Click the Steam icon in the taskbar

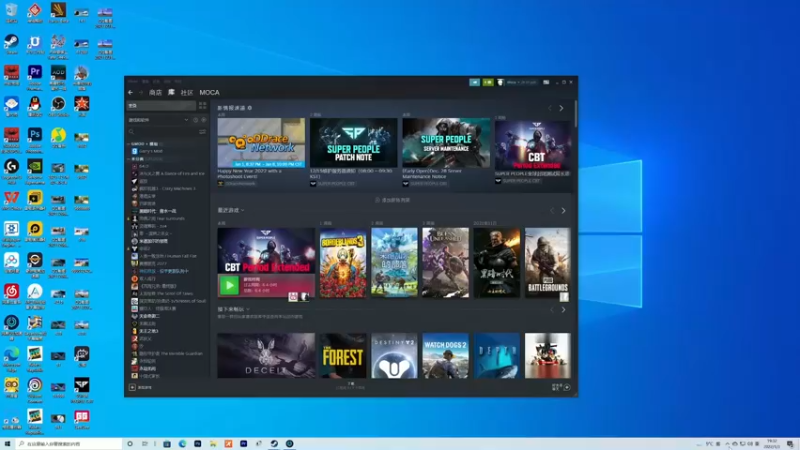point(274,444)
